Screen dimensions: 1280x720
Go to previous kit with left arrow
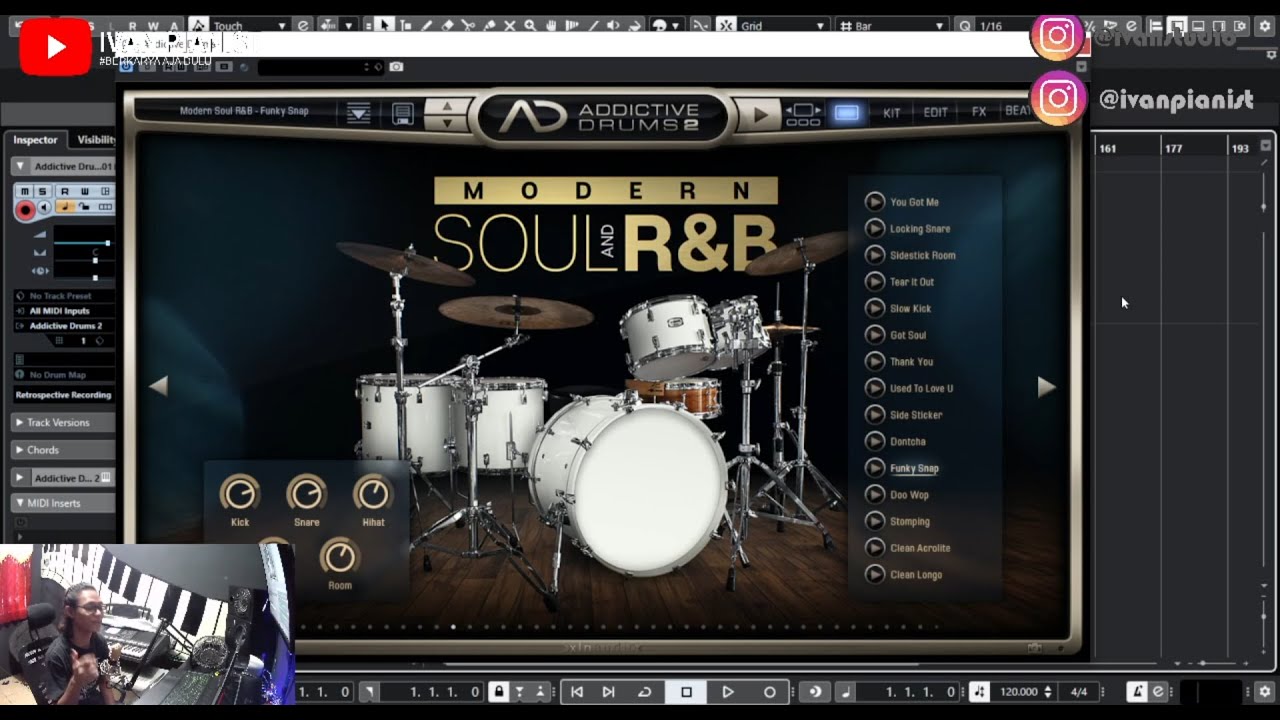[x=158, y=386]
